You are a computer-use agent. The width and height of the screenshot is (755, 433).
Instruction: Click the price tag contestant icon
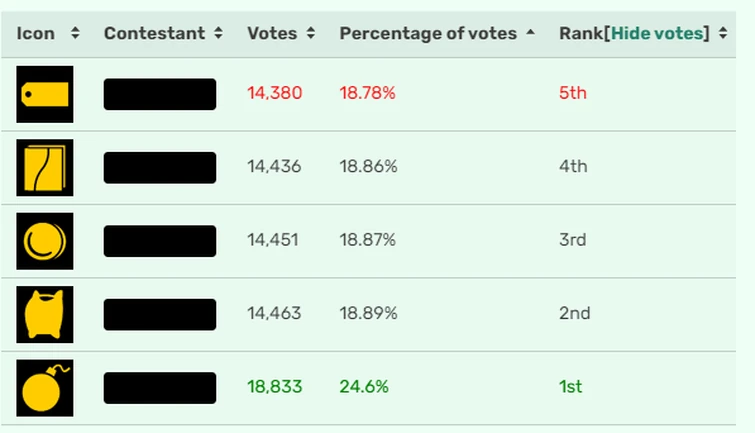[x=45, y=94]
